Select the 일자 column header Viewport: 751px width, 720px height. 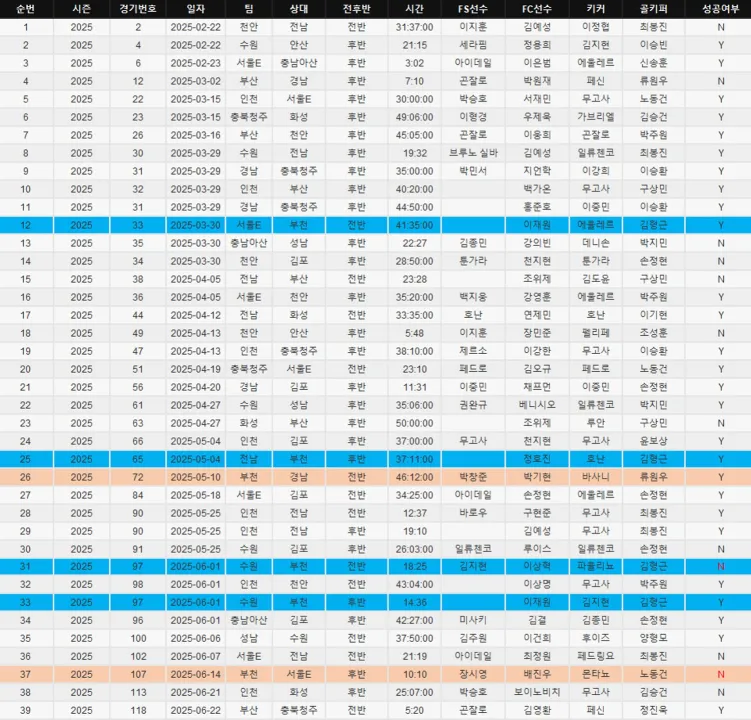click(196, 9)
